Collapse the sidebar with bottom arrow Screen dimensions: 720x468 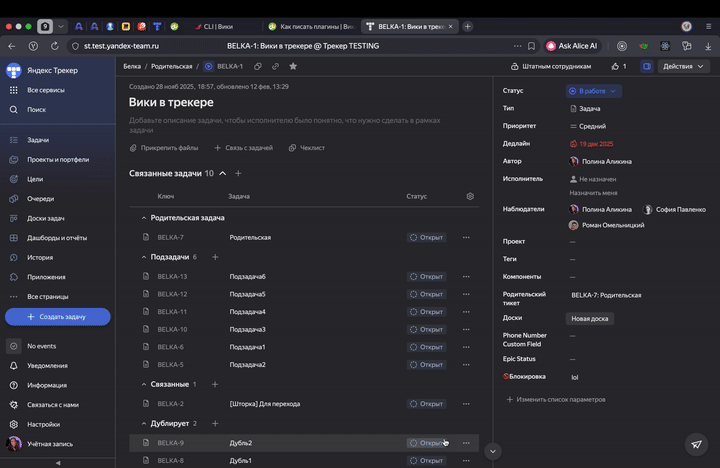click(x=58, y=463)
